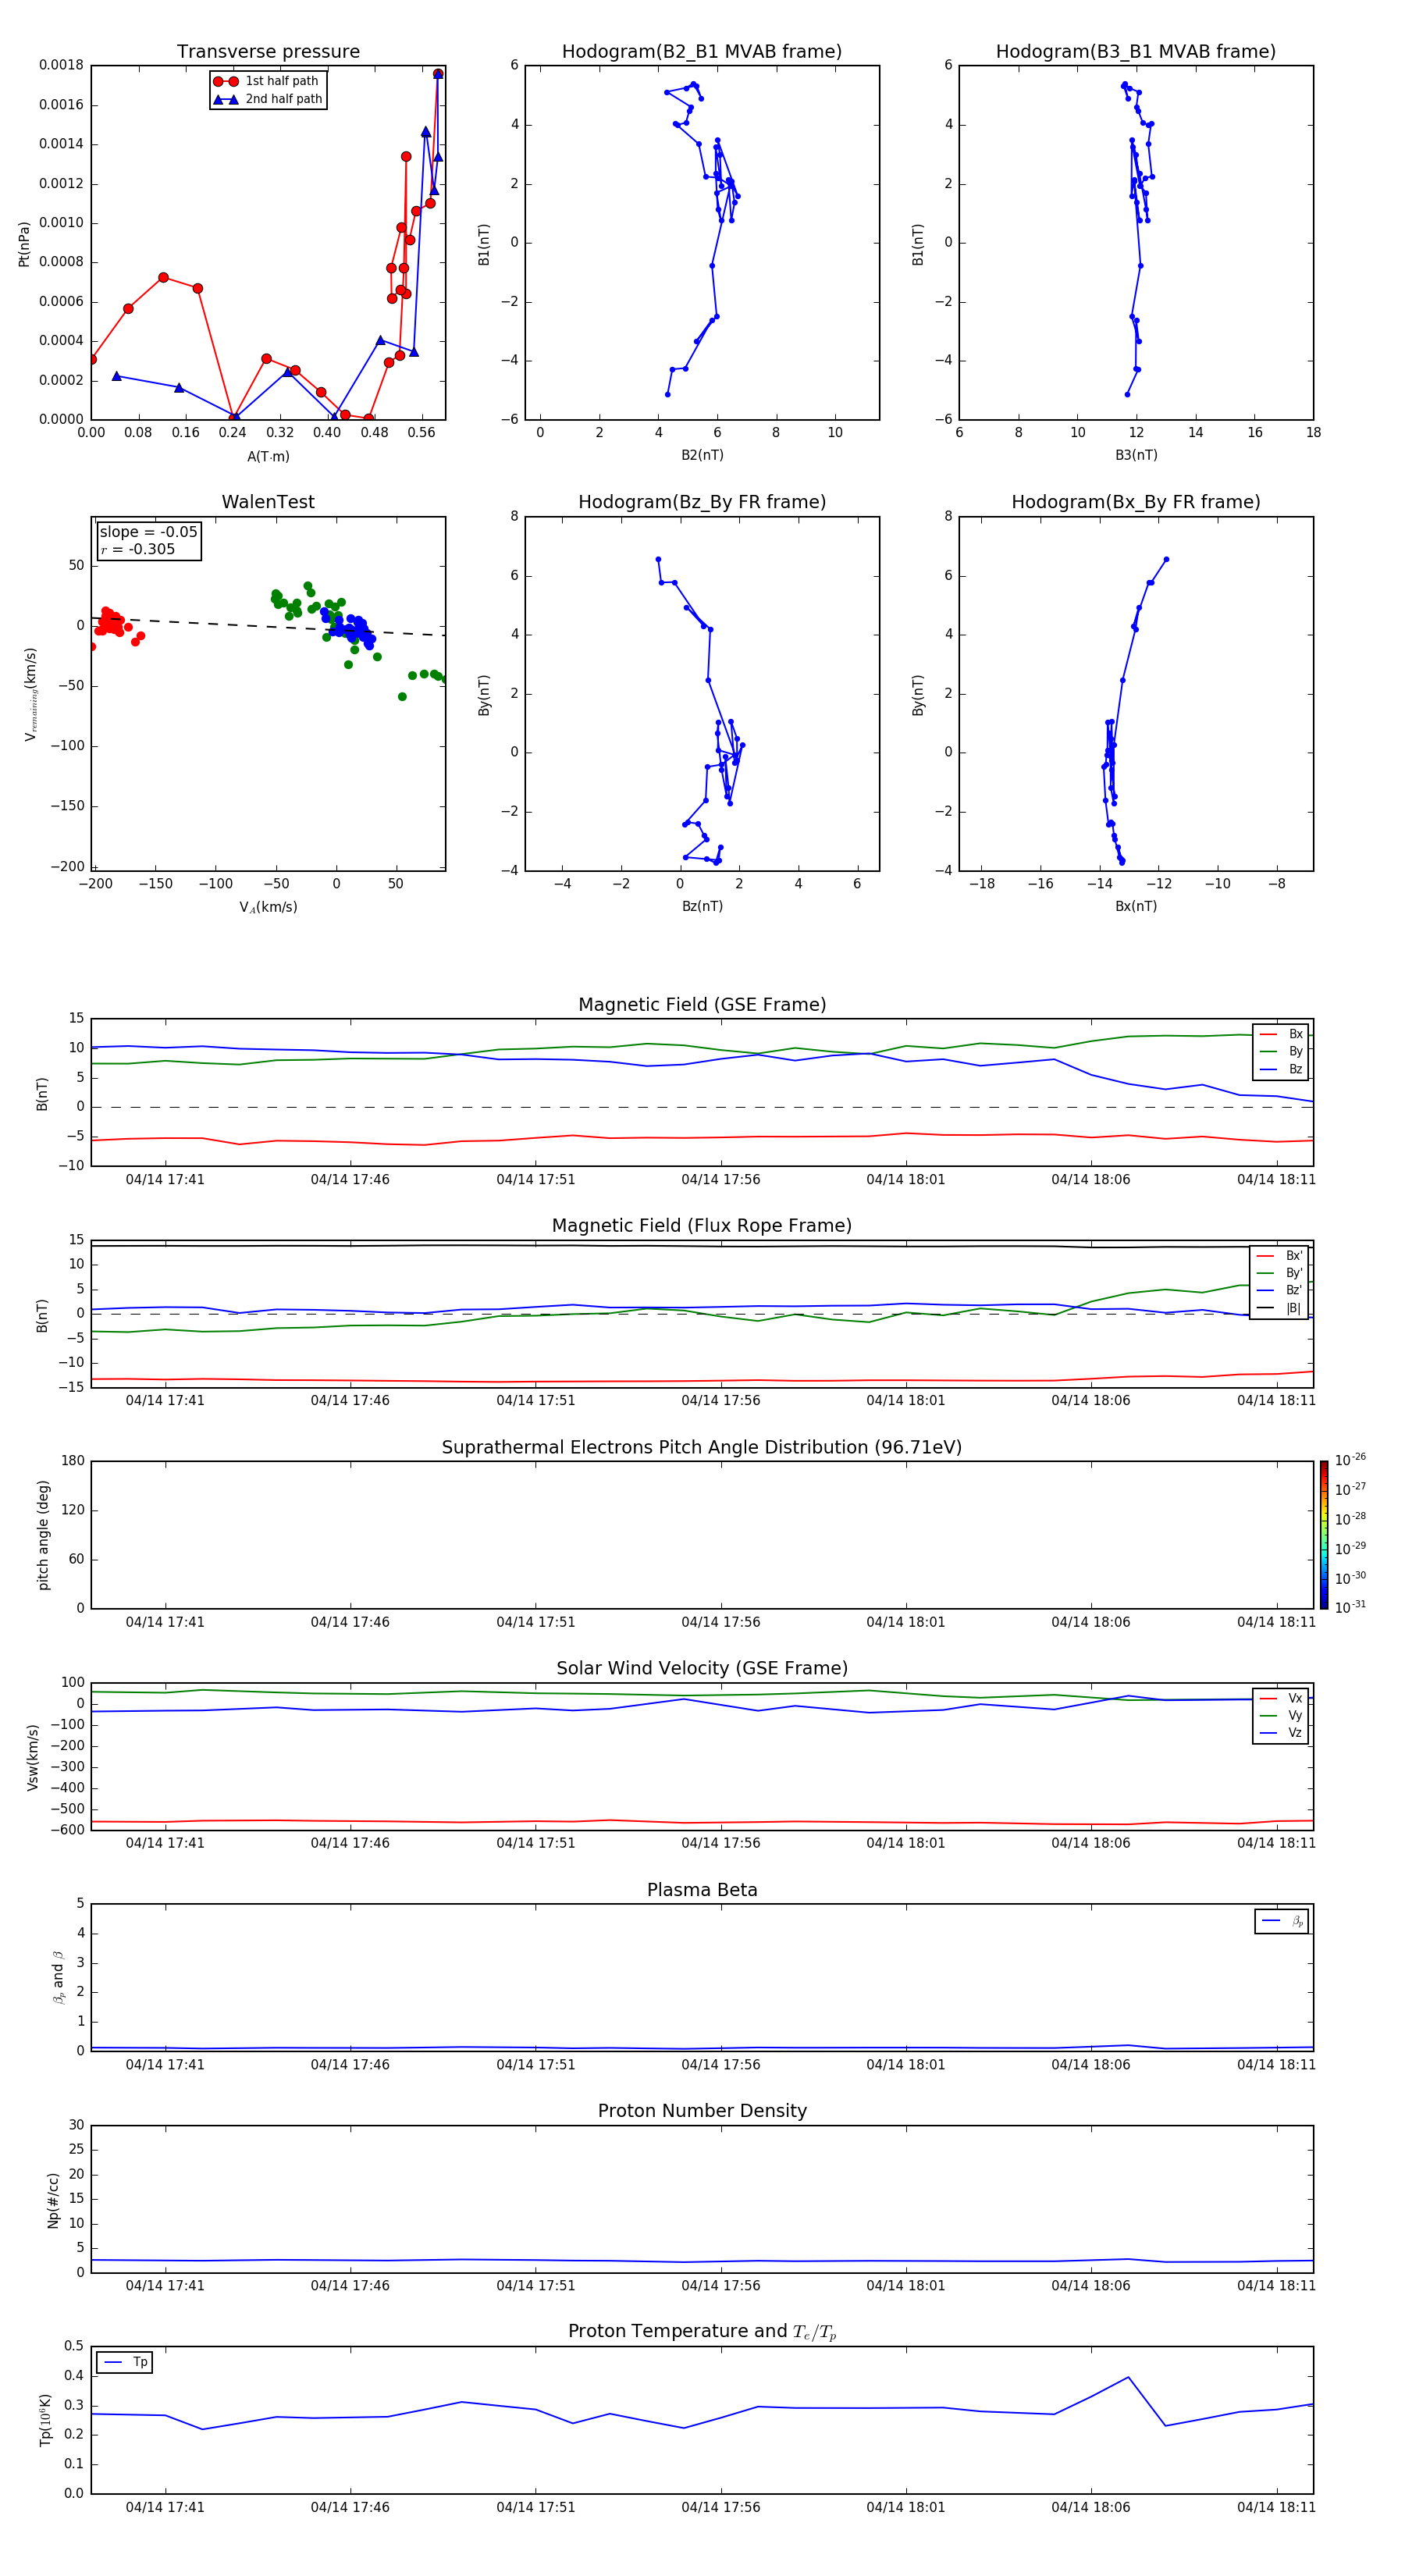Click the "Tp" legend in temperature plot
The width and height of the screenshot is (1405, 2576).
point(125,2362)
